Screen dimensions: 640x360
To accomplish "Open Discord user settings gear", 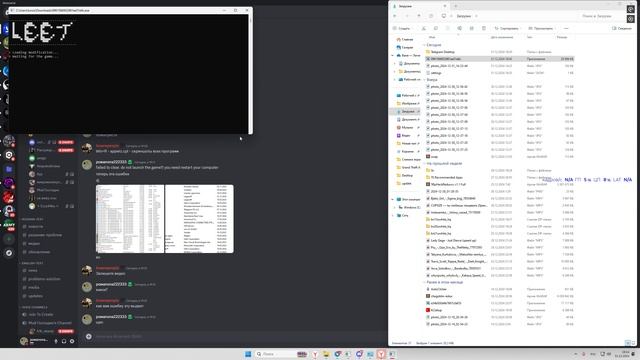I will [72, 341].
